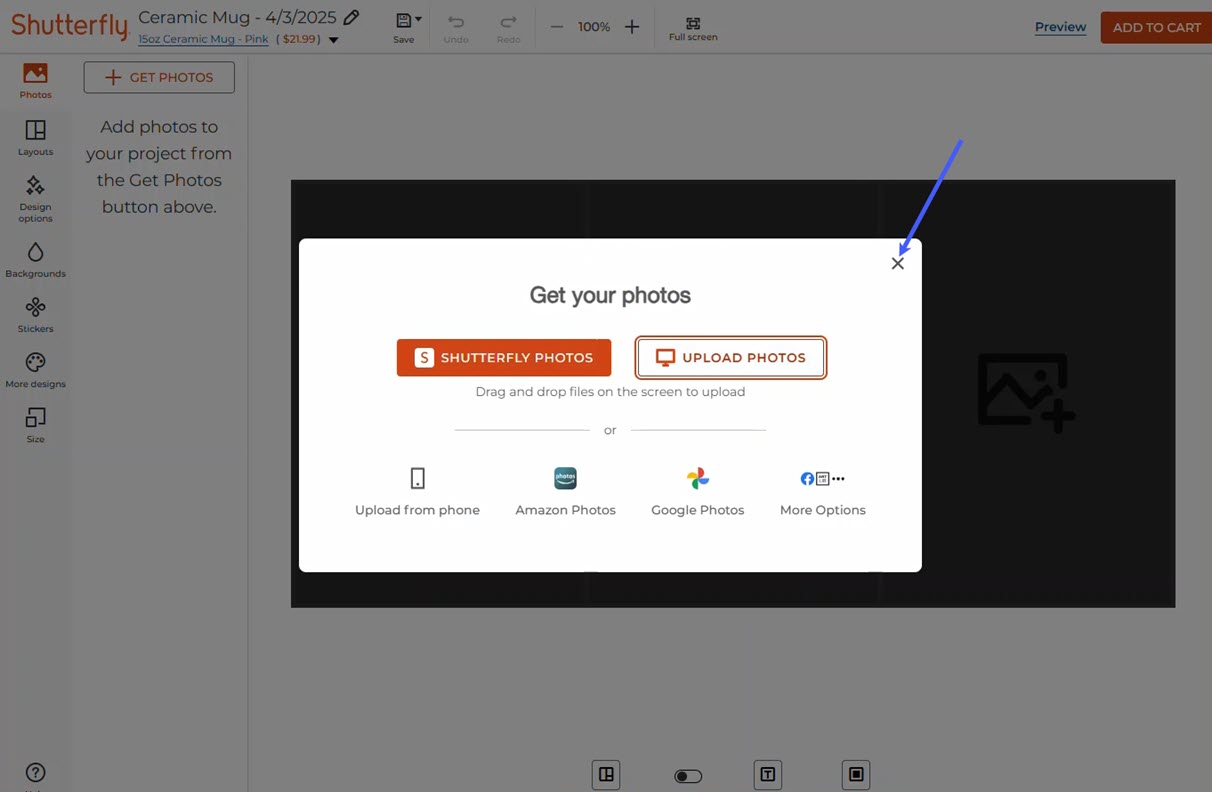The image size is (1212, 792).
Task: Choose Upload from phone option
Action: [417, 493]
